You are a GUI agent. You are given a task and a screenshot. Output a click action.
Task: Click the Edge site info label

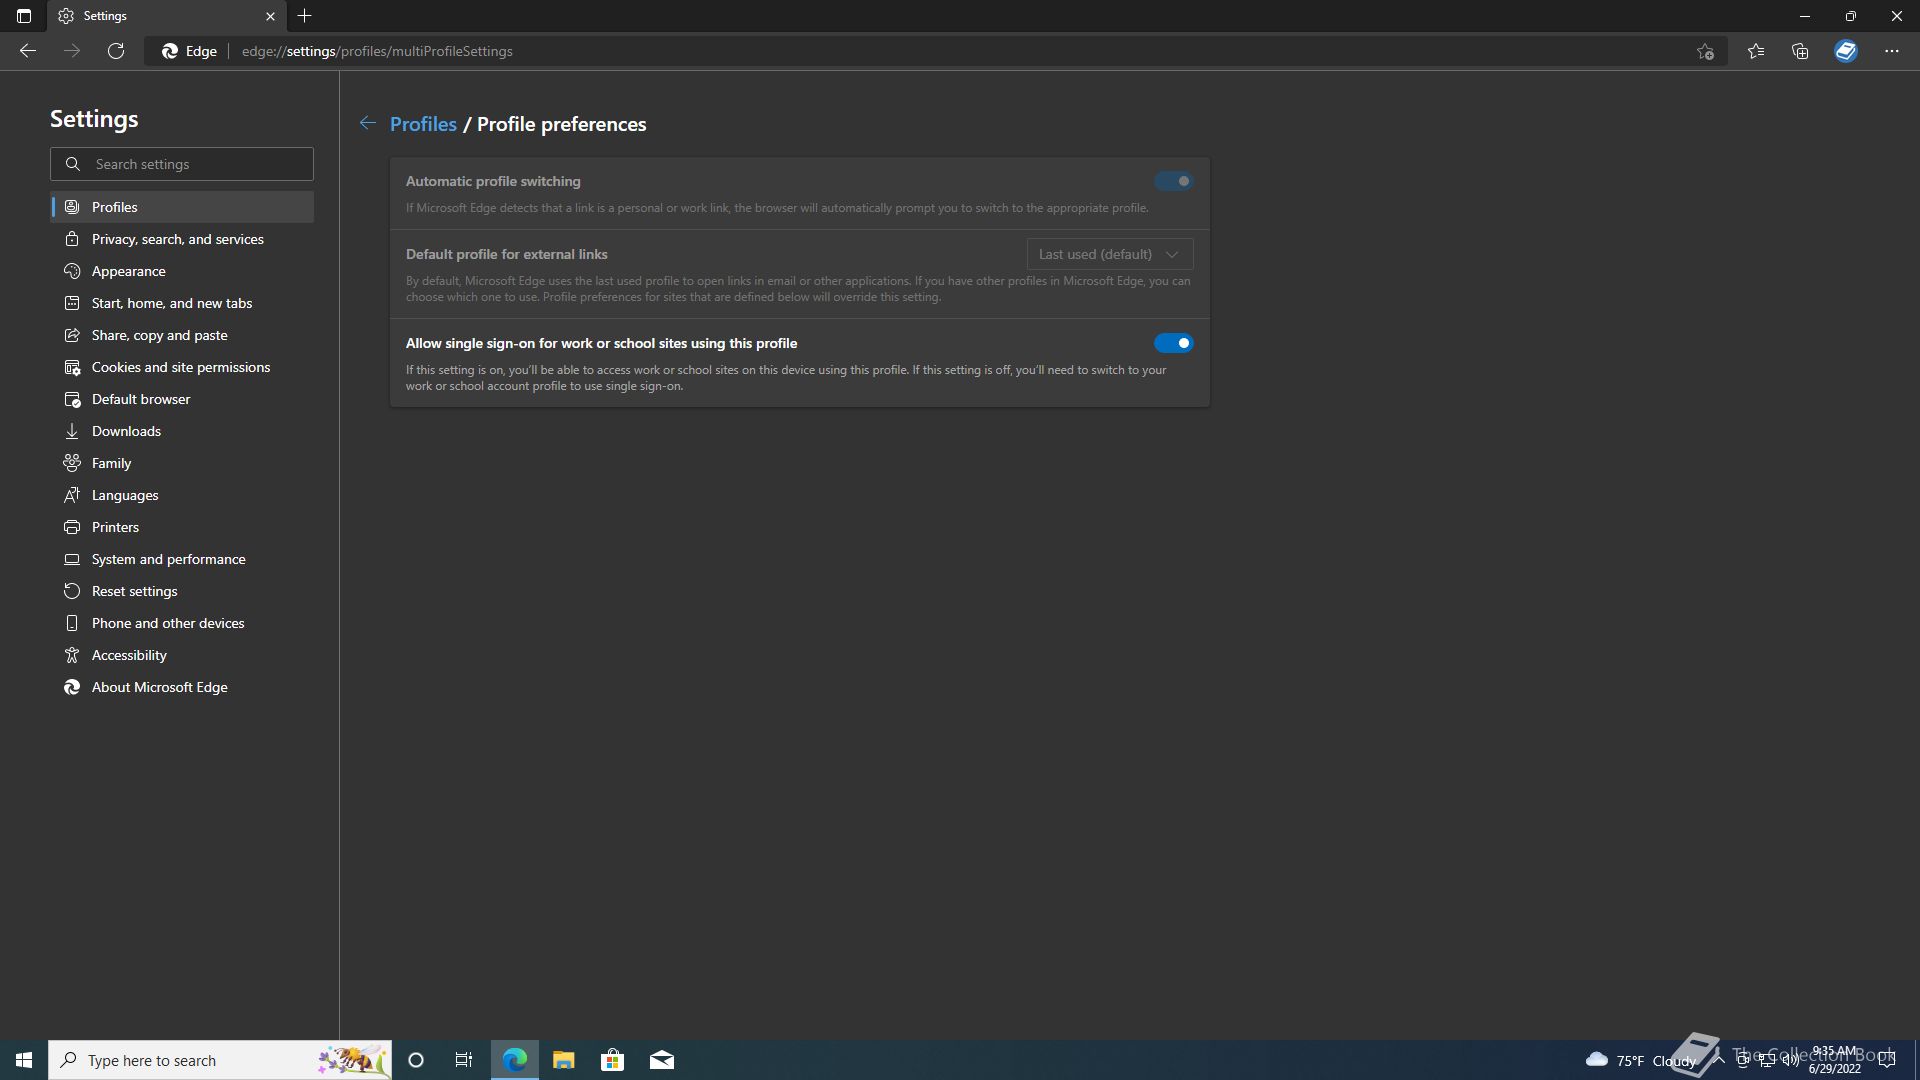[190, 51]
